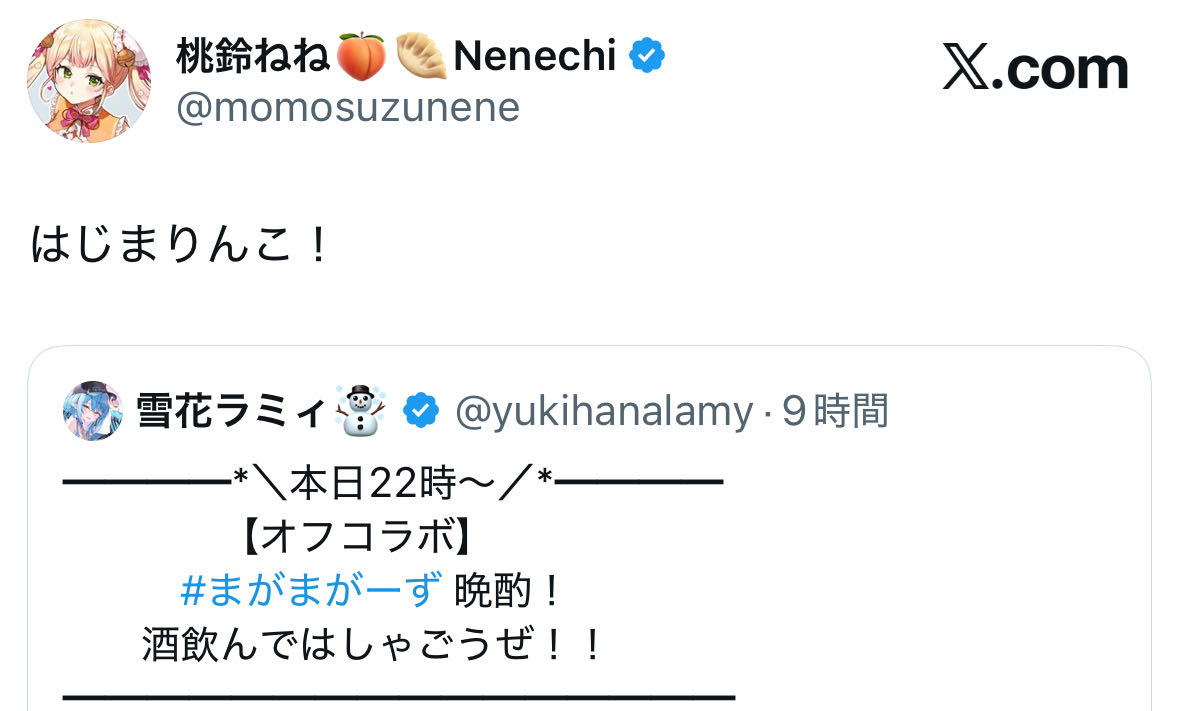Click the peach emoji in the name
The width and height of the screenshot is (1179, 711).
click(361, 57)
